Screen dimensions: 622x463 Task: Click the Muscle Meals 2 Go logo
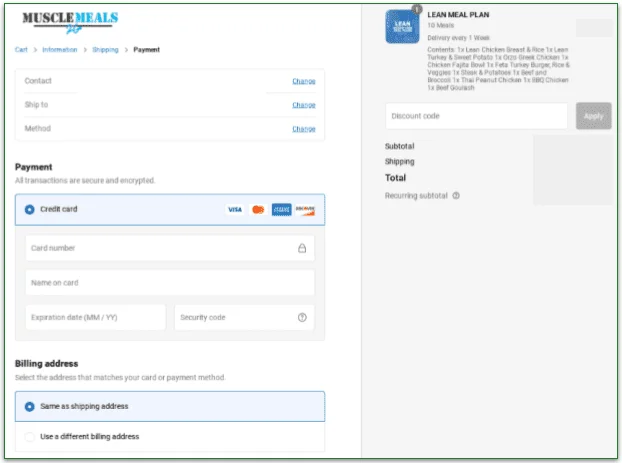point(70,23)
